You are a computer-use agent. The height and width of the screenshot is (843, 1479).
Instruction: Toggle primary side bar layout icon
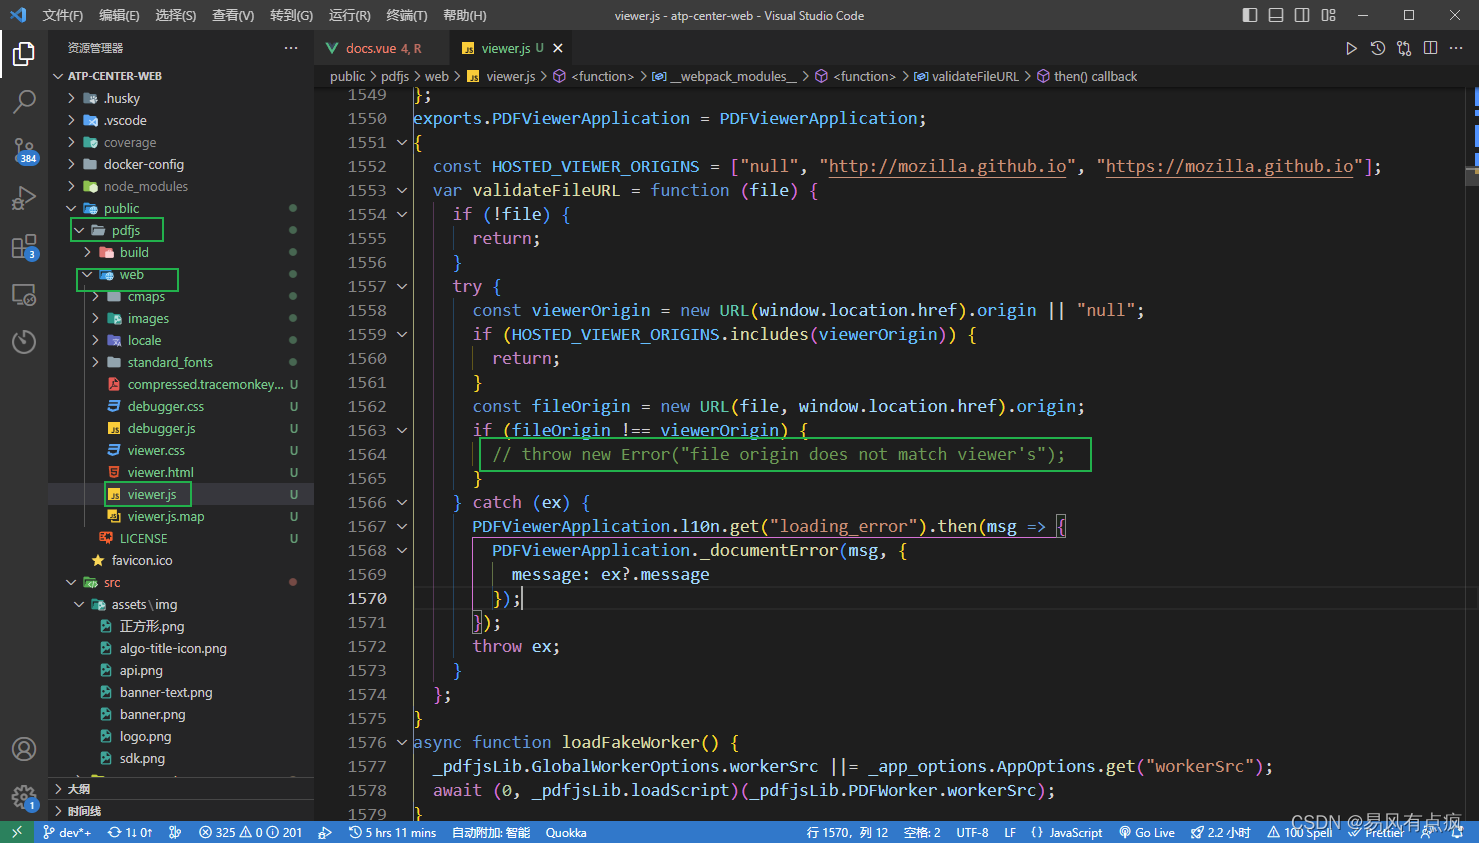(x=1250, y=15)
